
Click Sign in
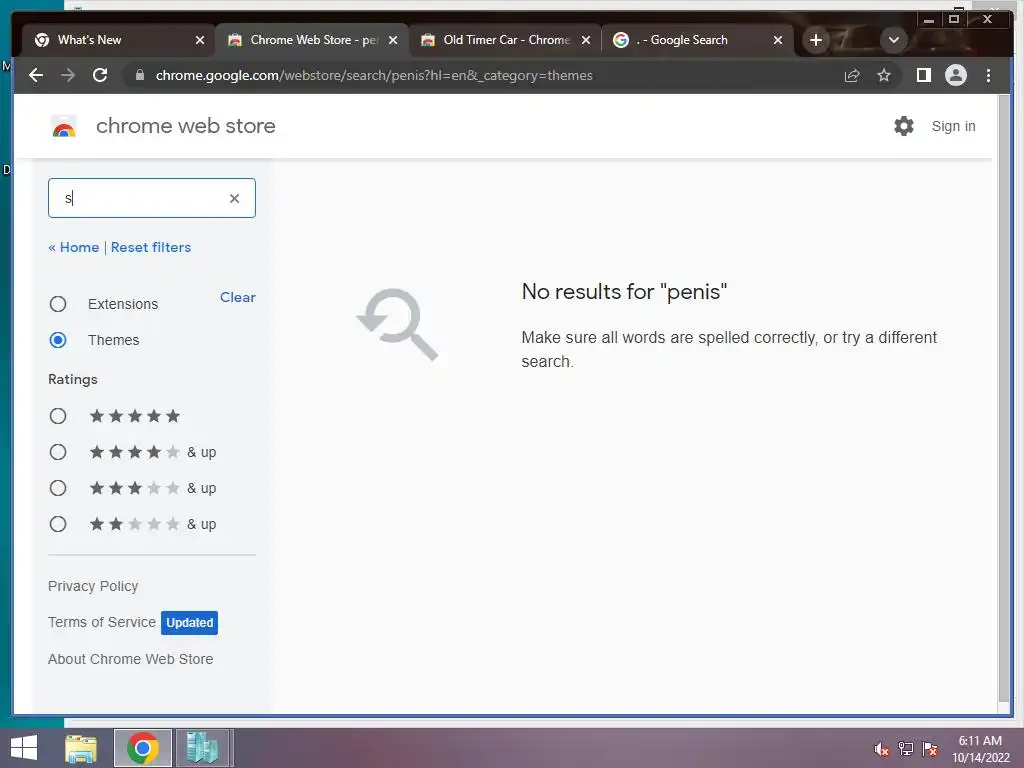953,126
